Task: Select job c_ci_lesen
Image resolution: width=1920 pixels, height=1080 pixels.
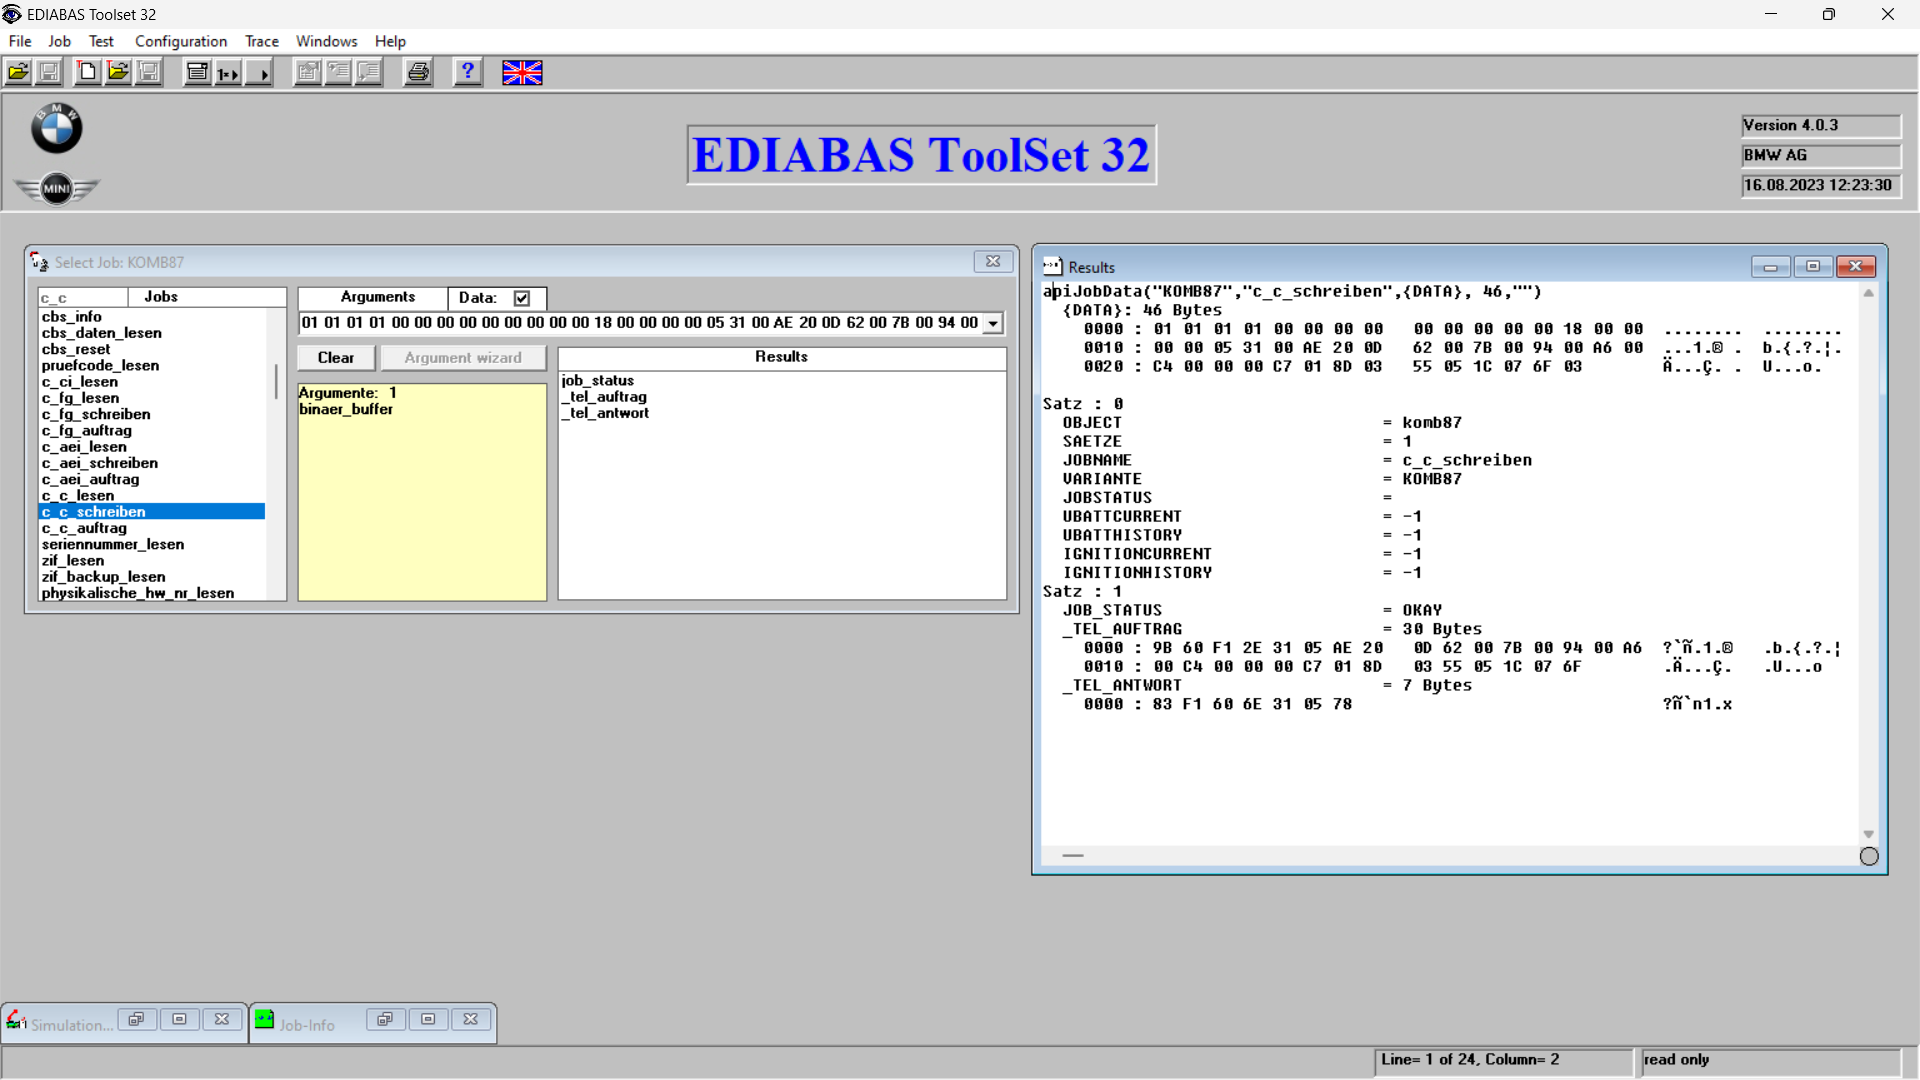Action: coord(80,382)
